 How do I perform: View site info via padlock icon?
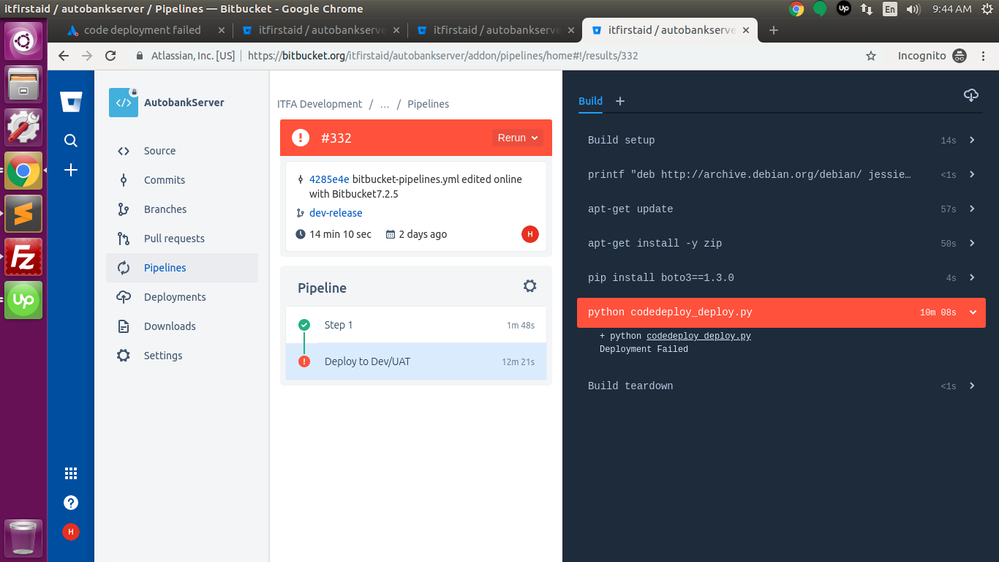140,56
